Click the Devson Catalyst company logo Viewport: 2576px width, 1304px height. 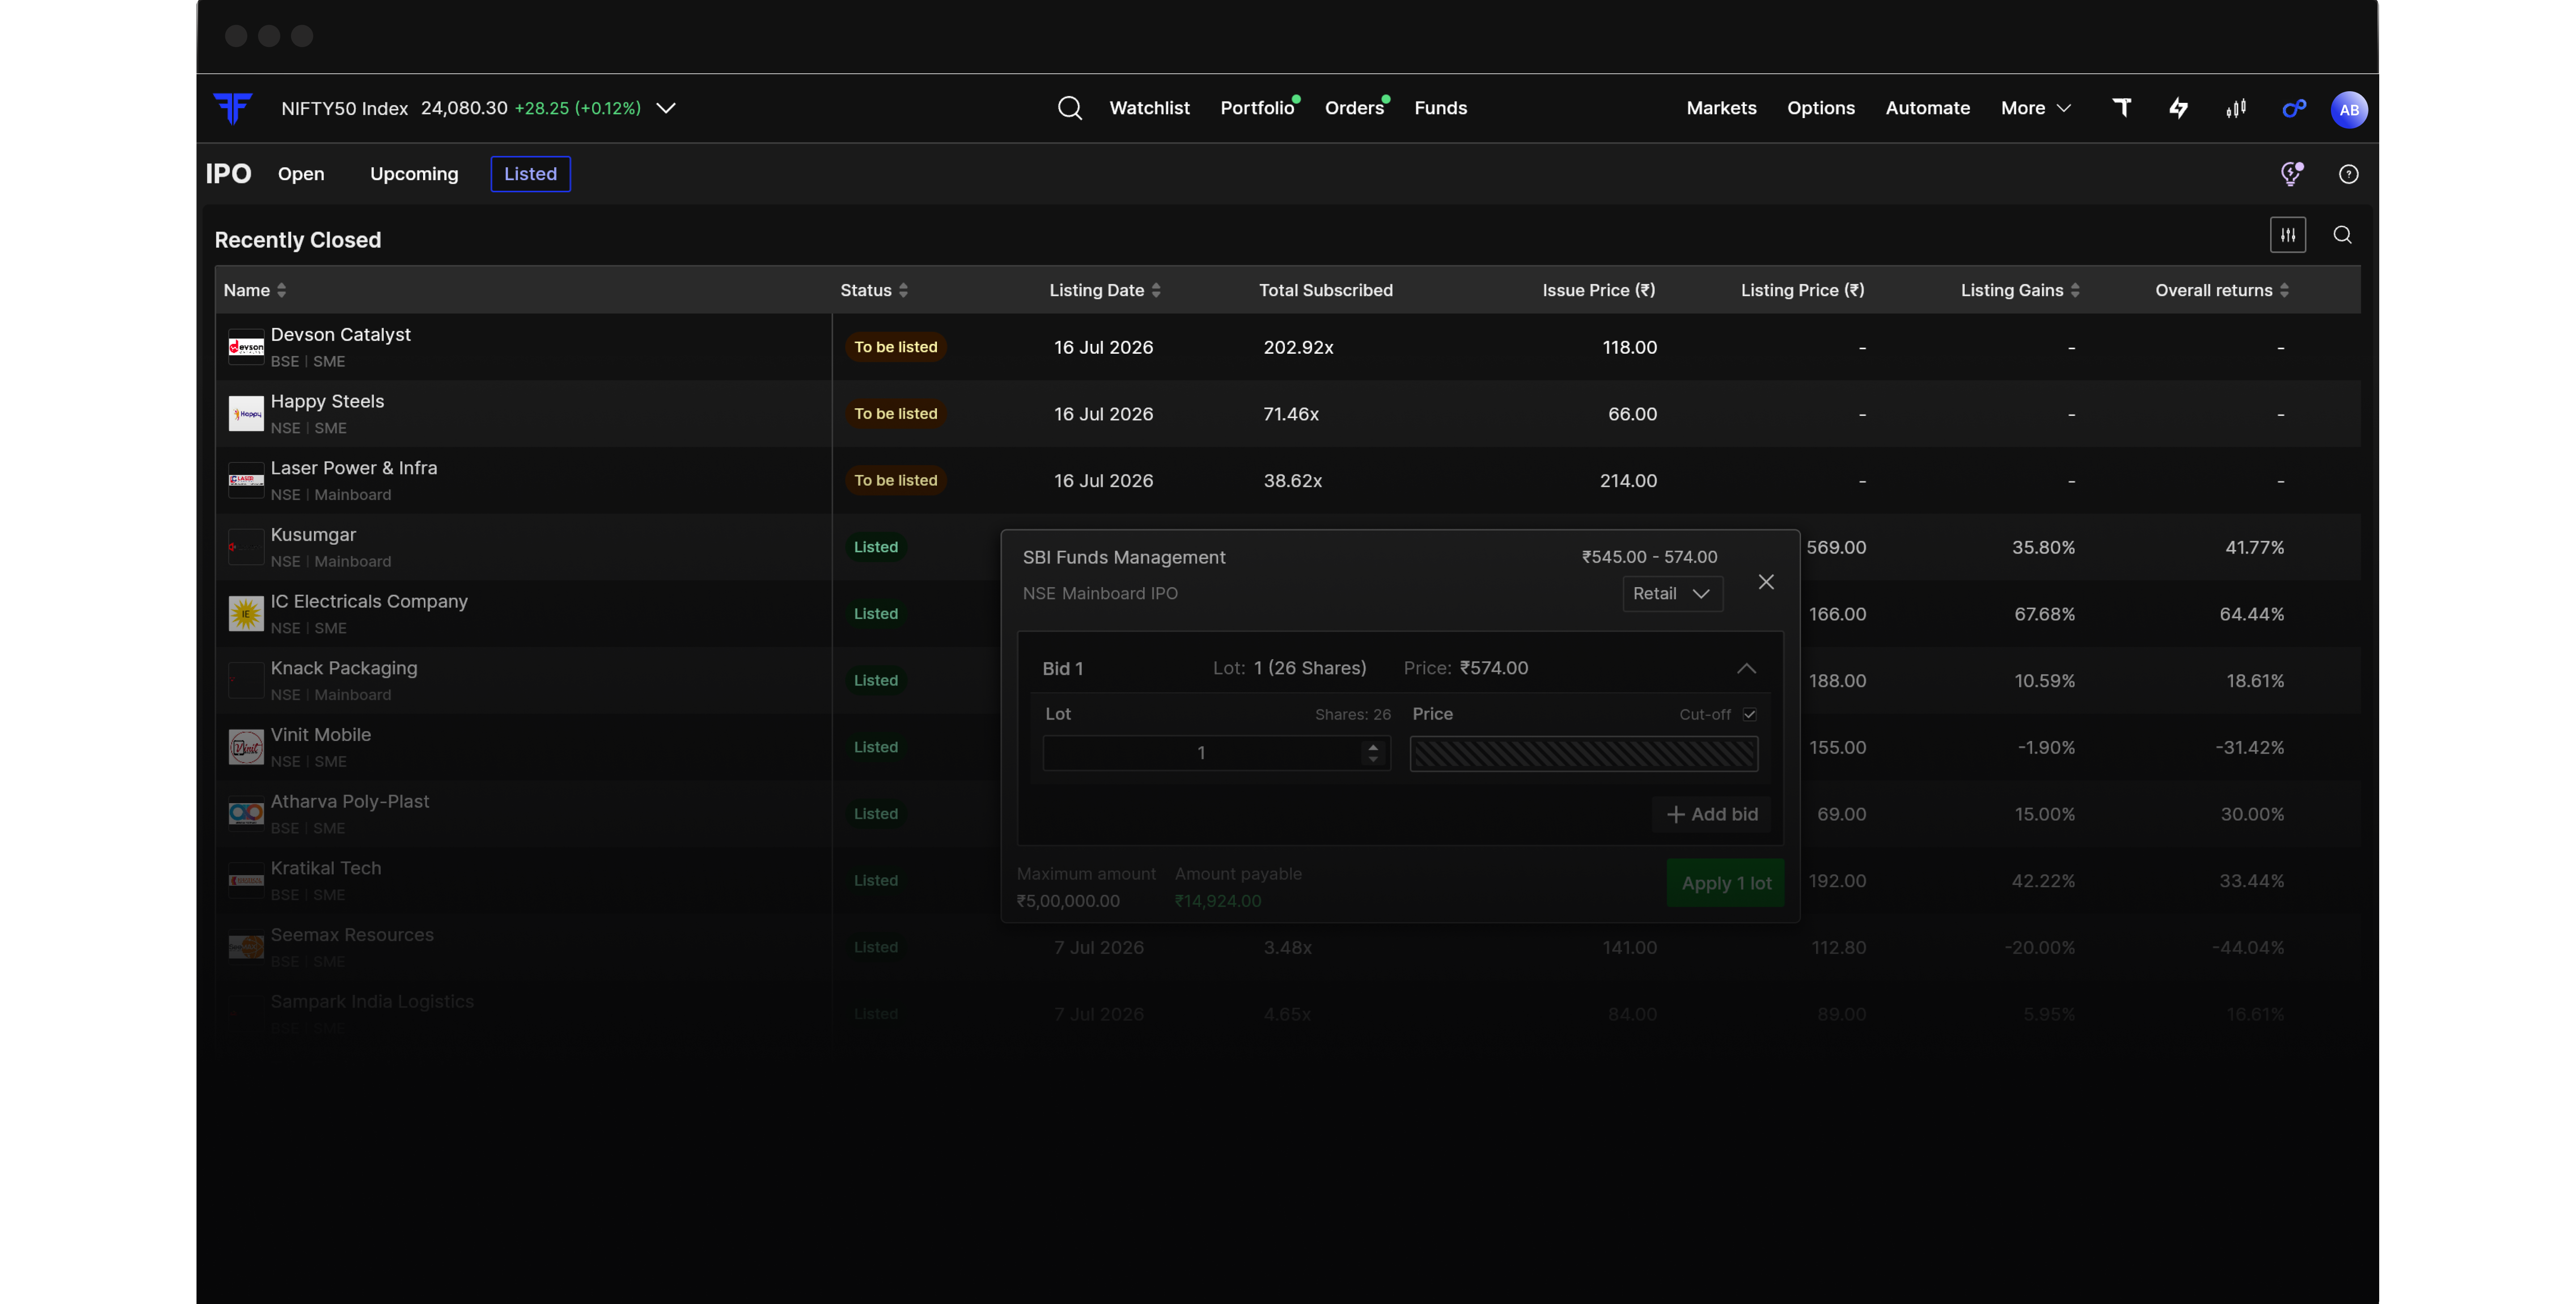[246, 347]
